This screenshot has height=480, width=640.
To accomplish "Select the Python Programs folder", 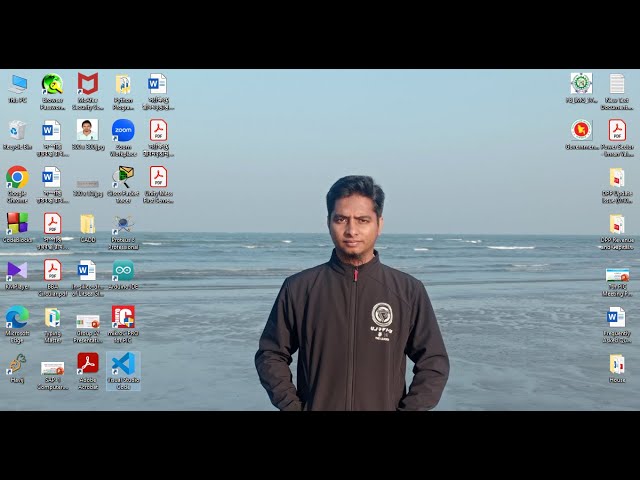I will pos(123,84).
